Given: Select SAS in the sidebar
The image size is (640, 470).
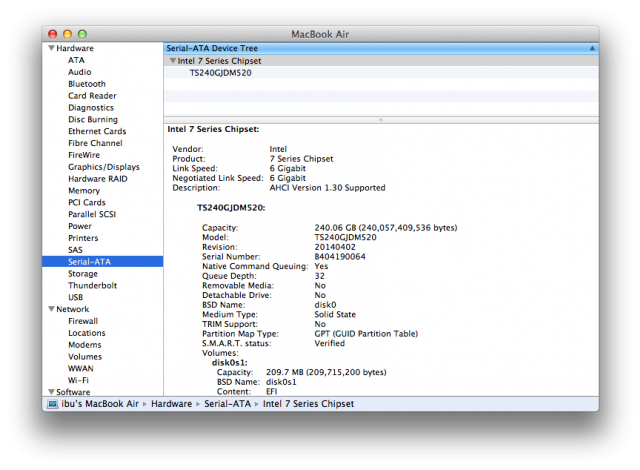Looking at the screenshot, I should [x=76, y=250].
